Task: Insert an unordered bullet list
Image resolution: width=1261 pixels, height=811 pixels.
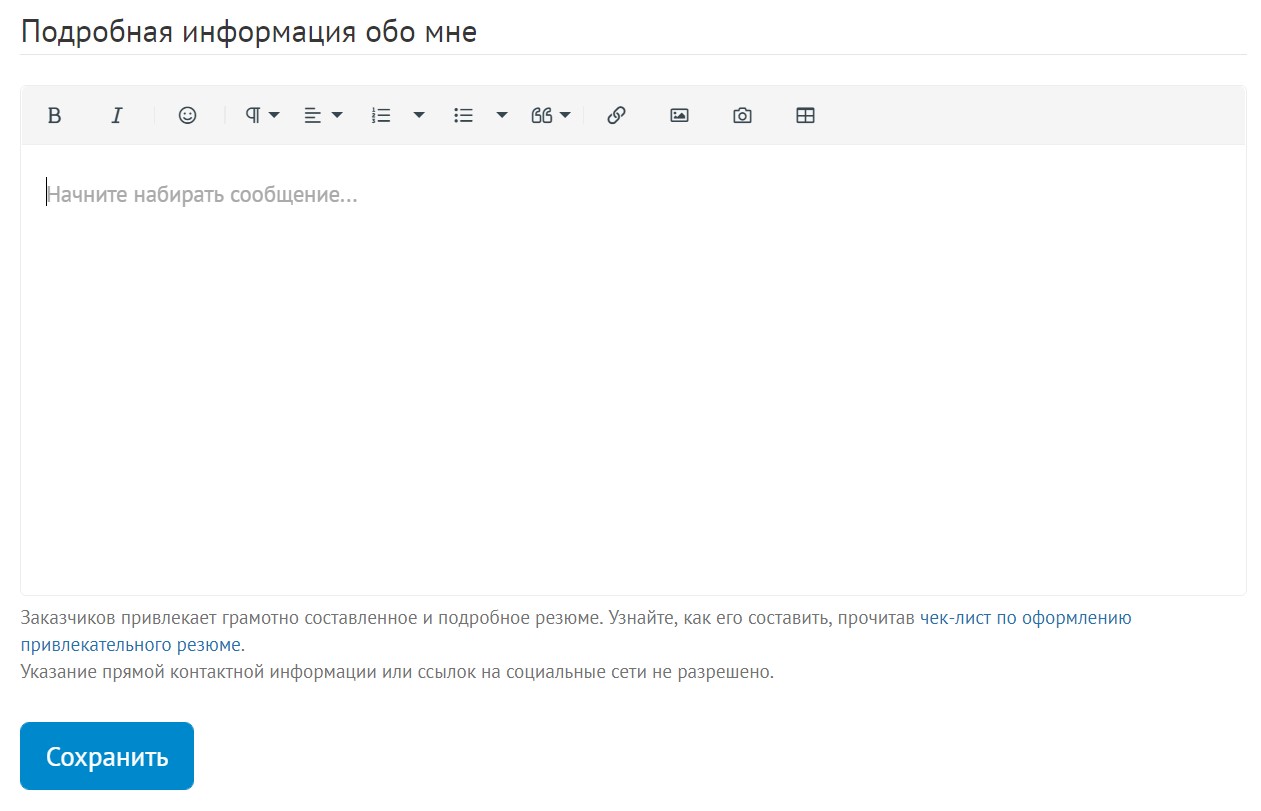Action: click(x=463, y=115)
